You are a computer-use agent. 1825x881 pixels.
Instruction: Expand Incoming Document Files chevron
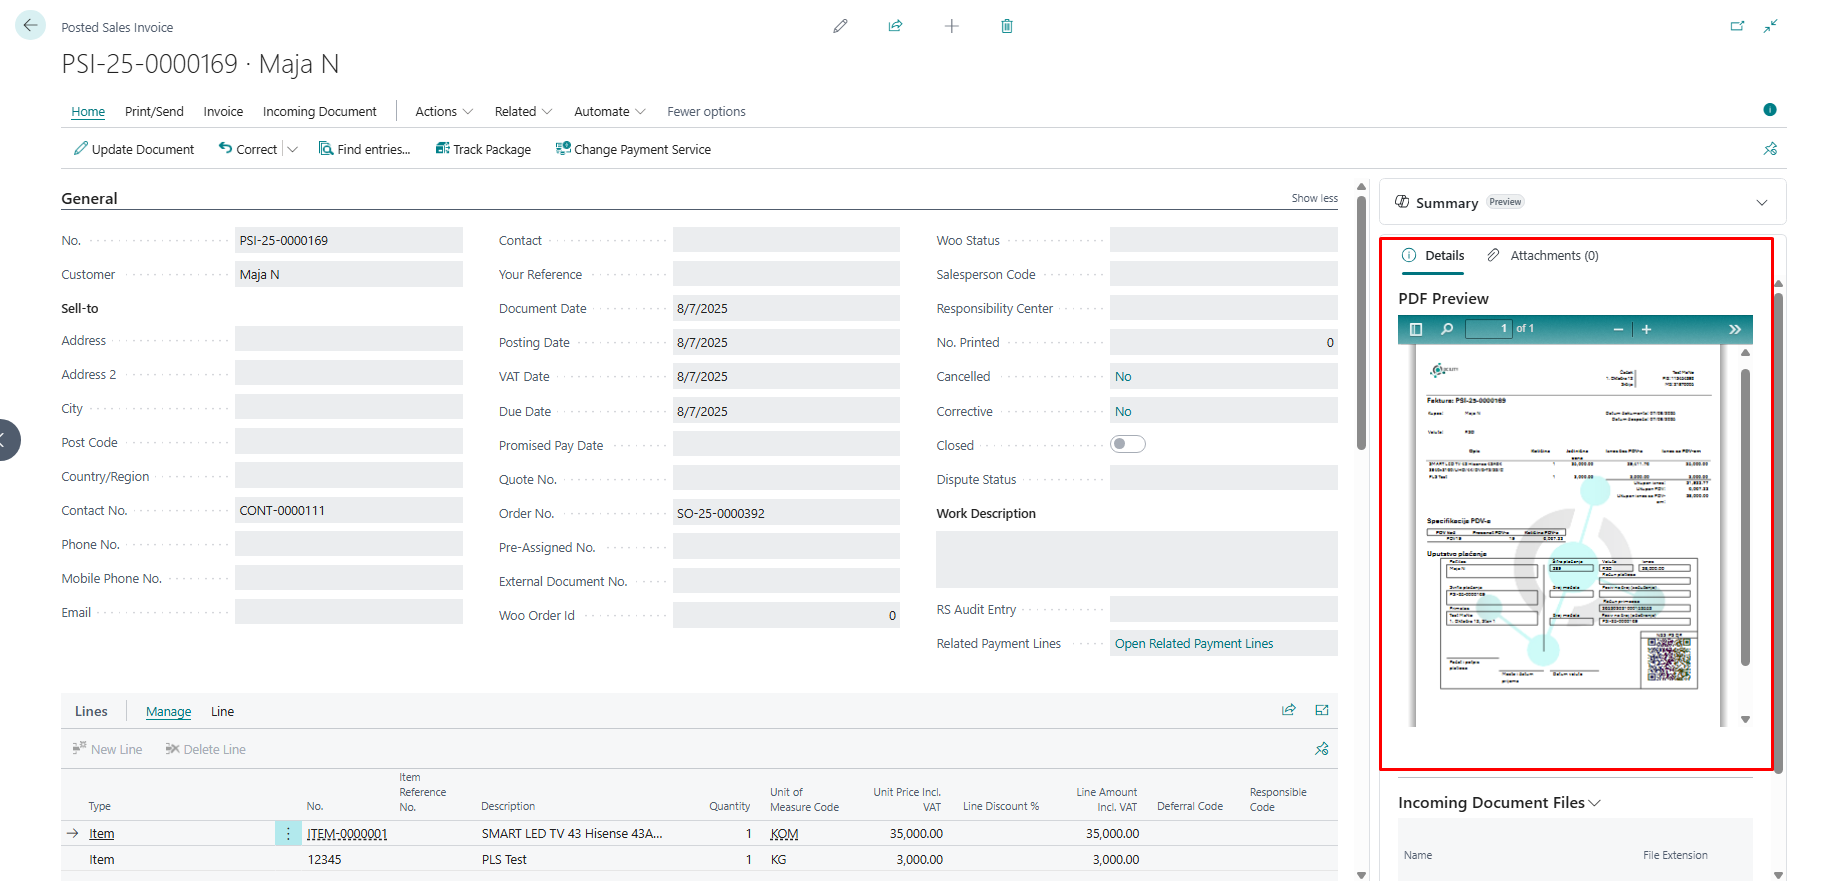[1595, 803]
